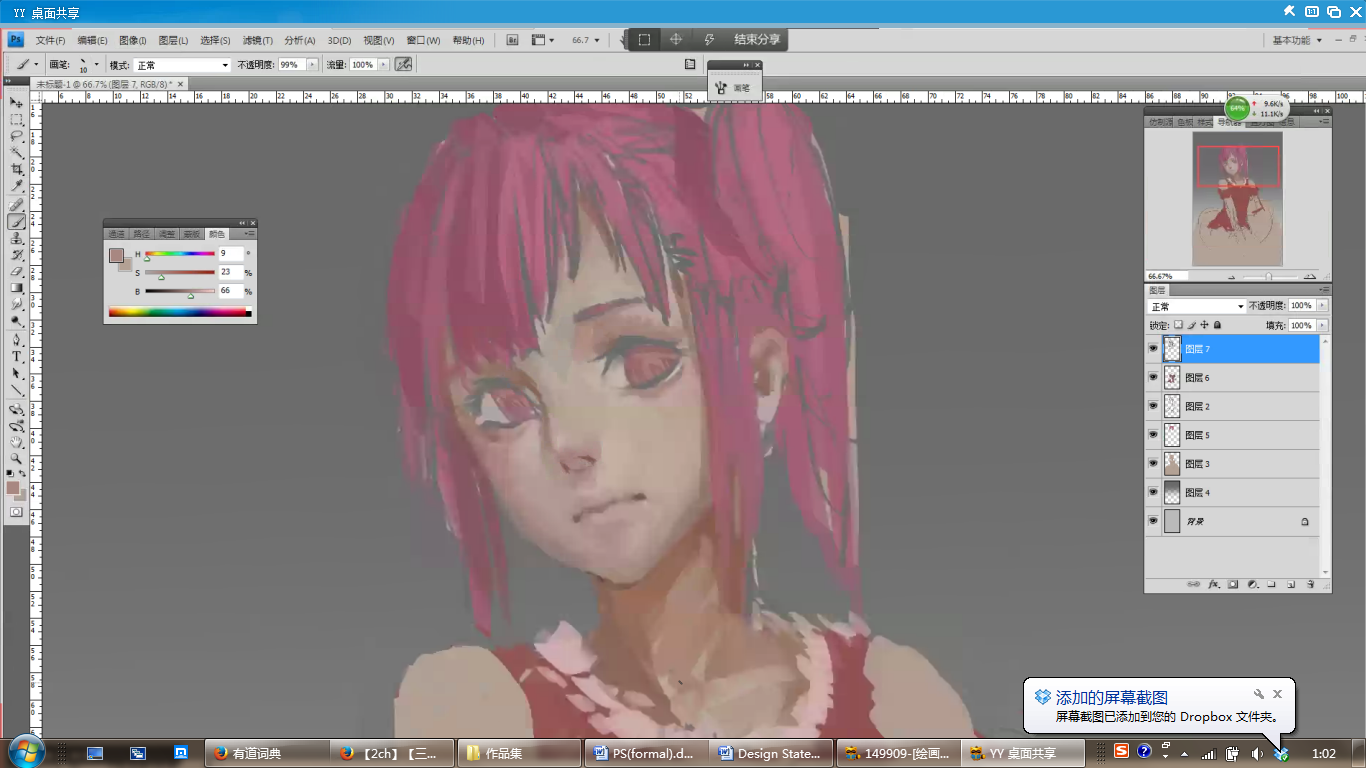Open the 基本功能 workspace dropdown
This screenshot has height=768, width=1366.
pos(1297,40)
